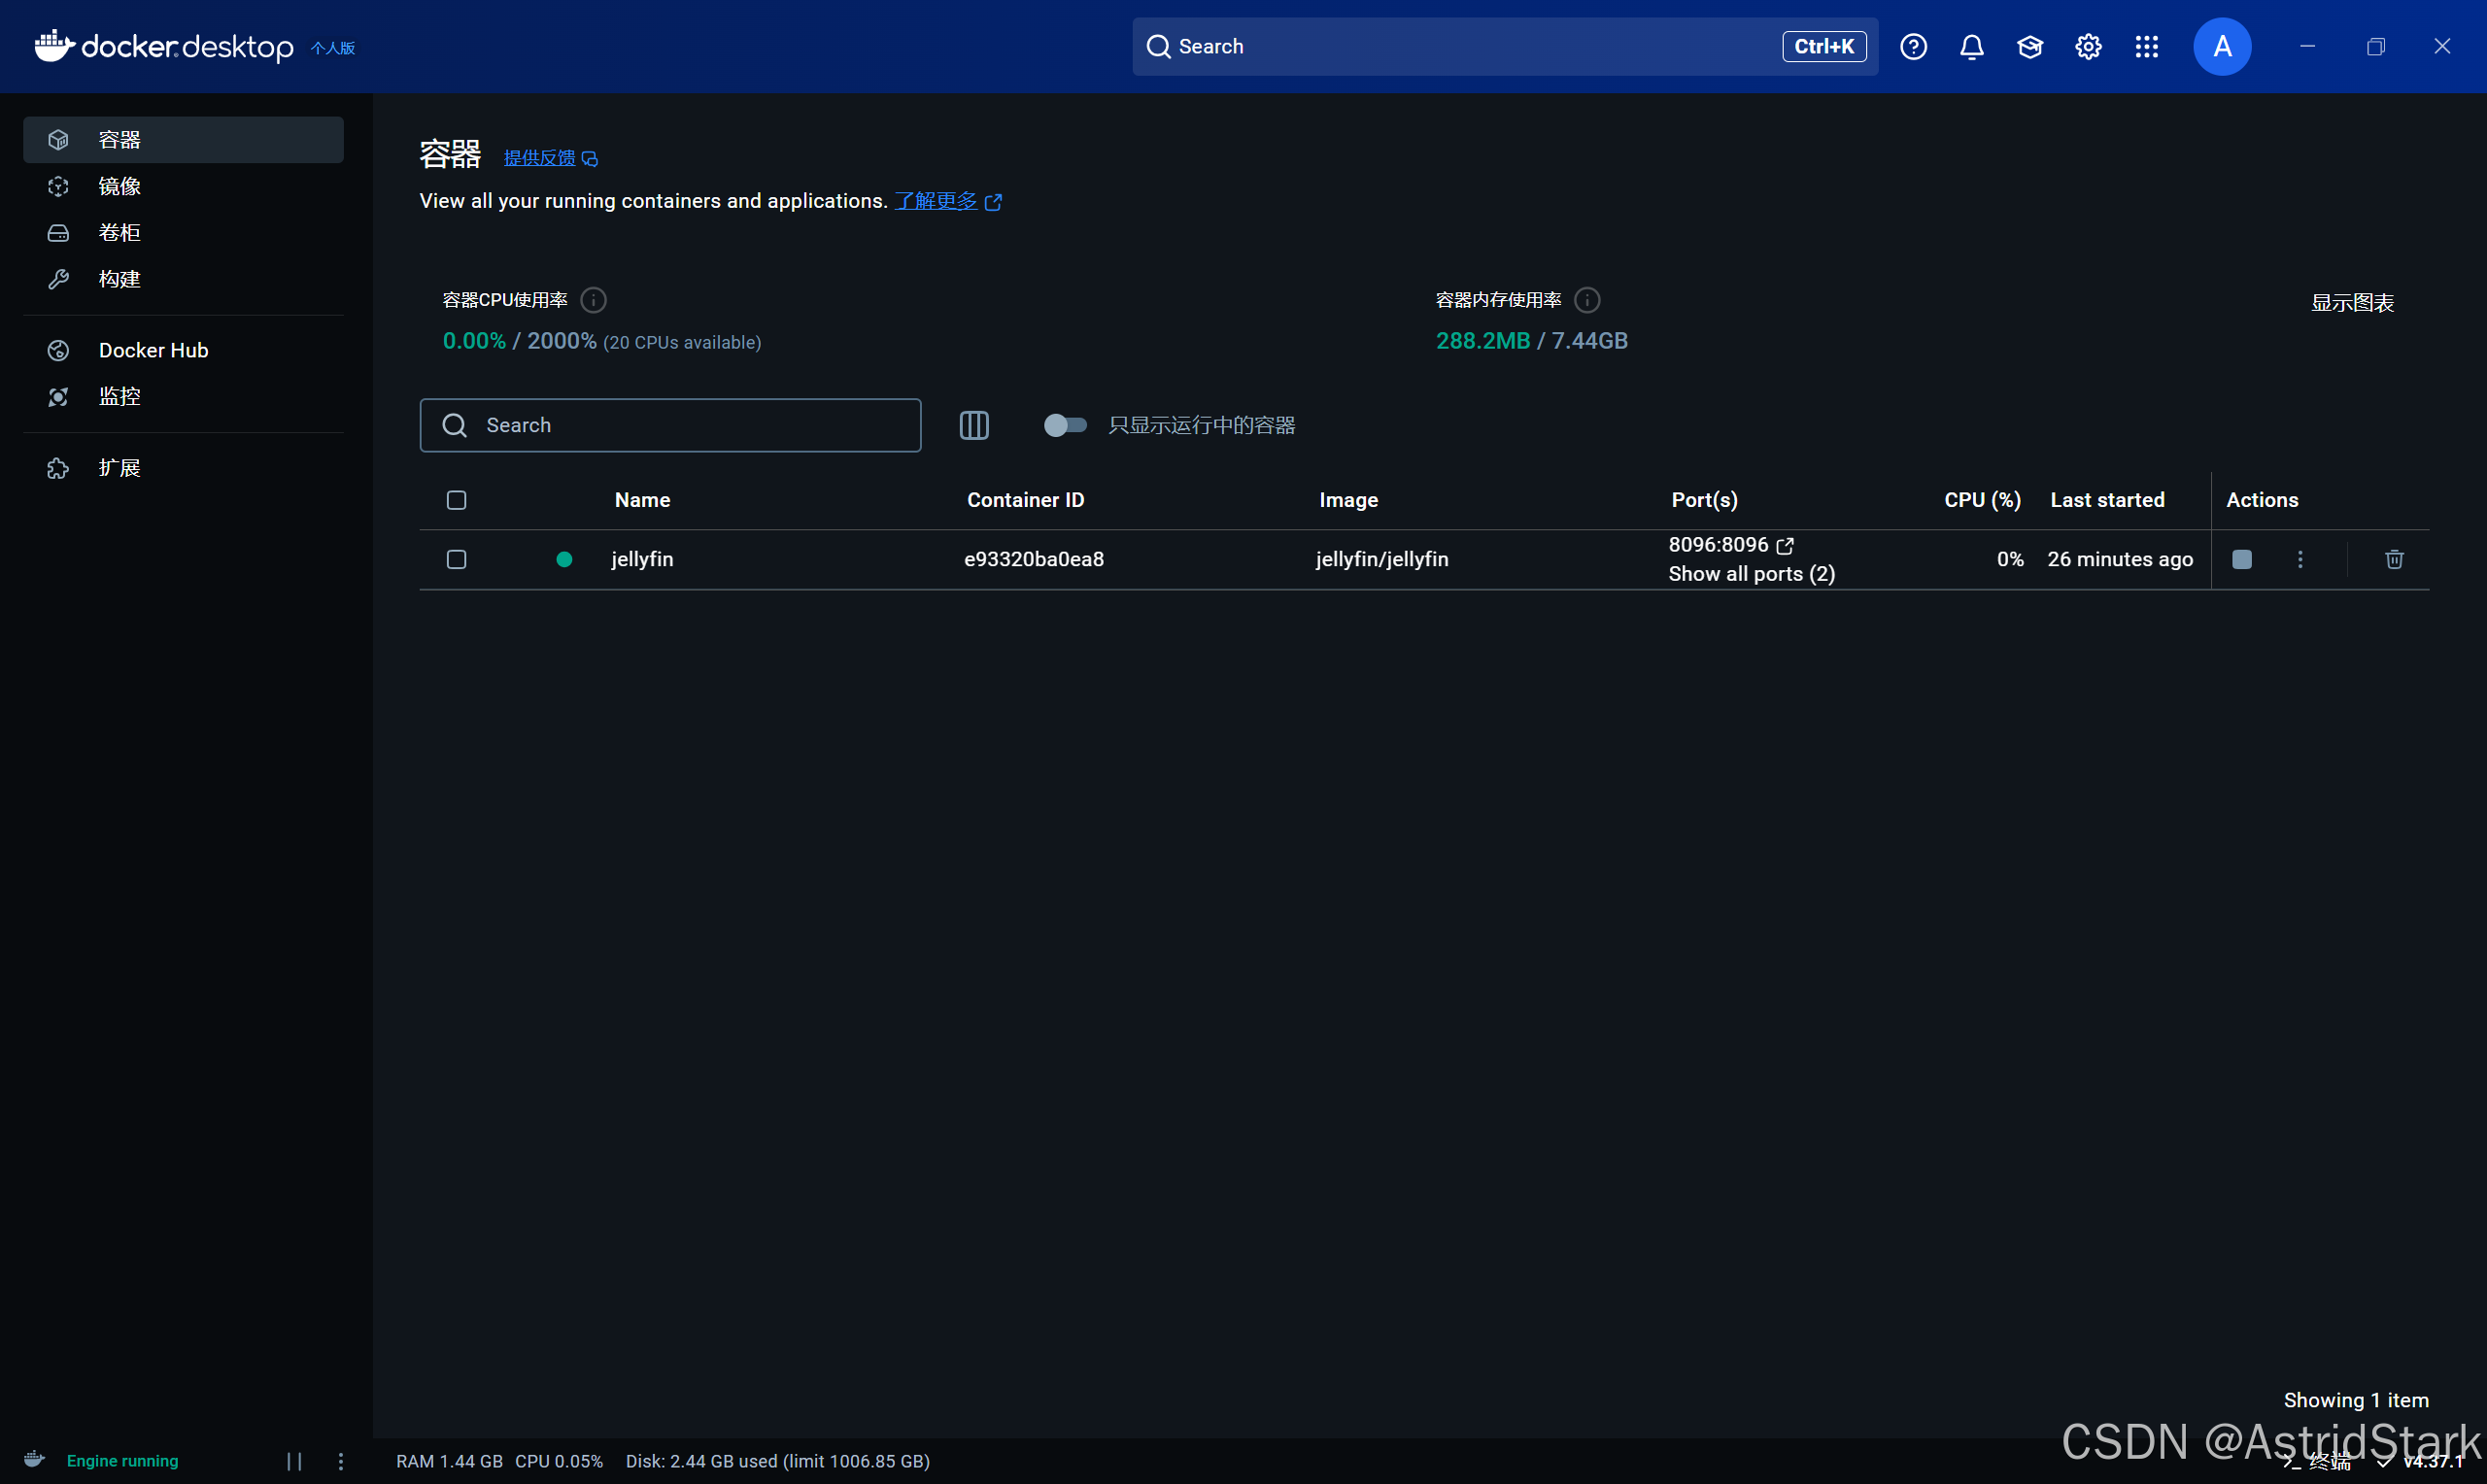The height and width of the screenshot is (1484, 2487).
Task: Close the Docker Desktop window
Action: point(2441,46)
